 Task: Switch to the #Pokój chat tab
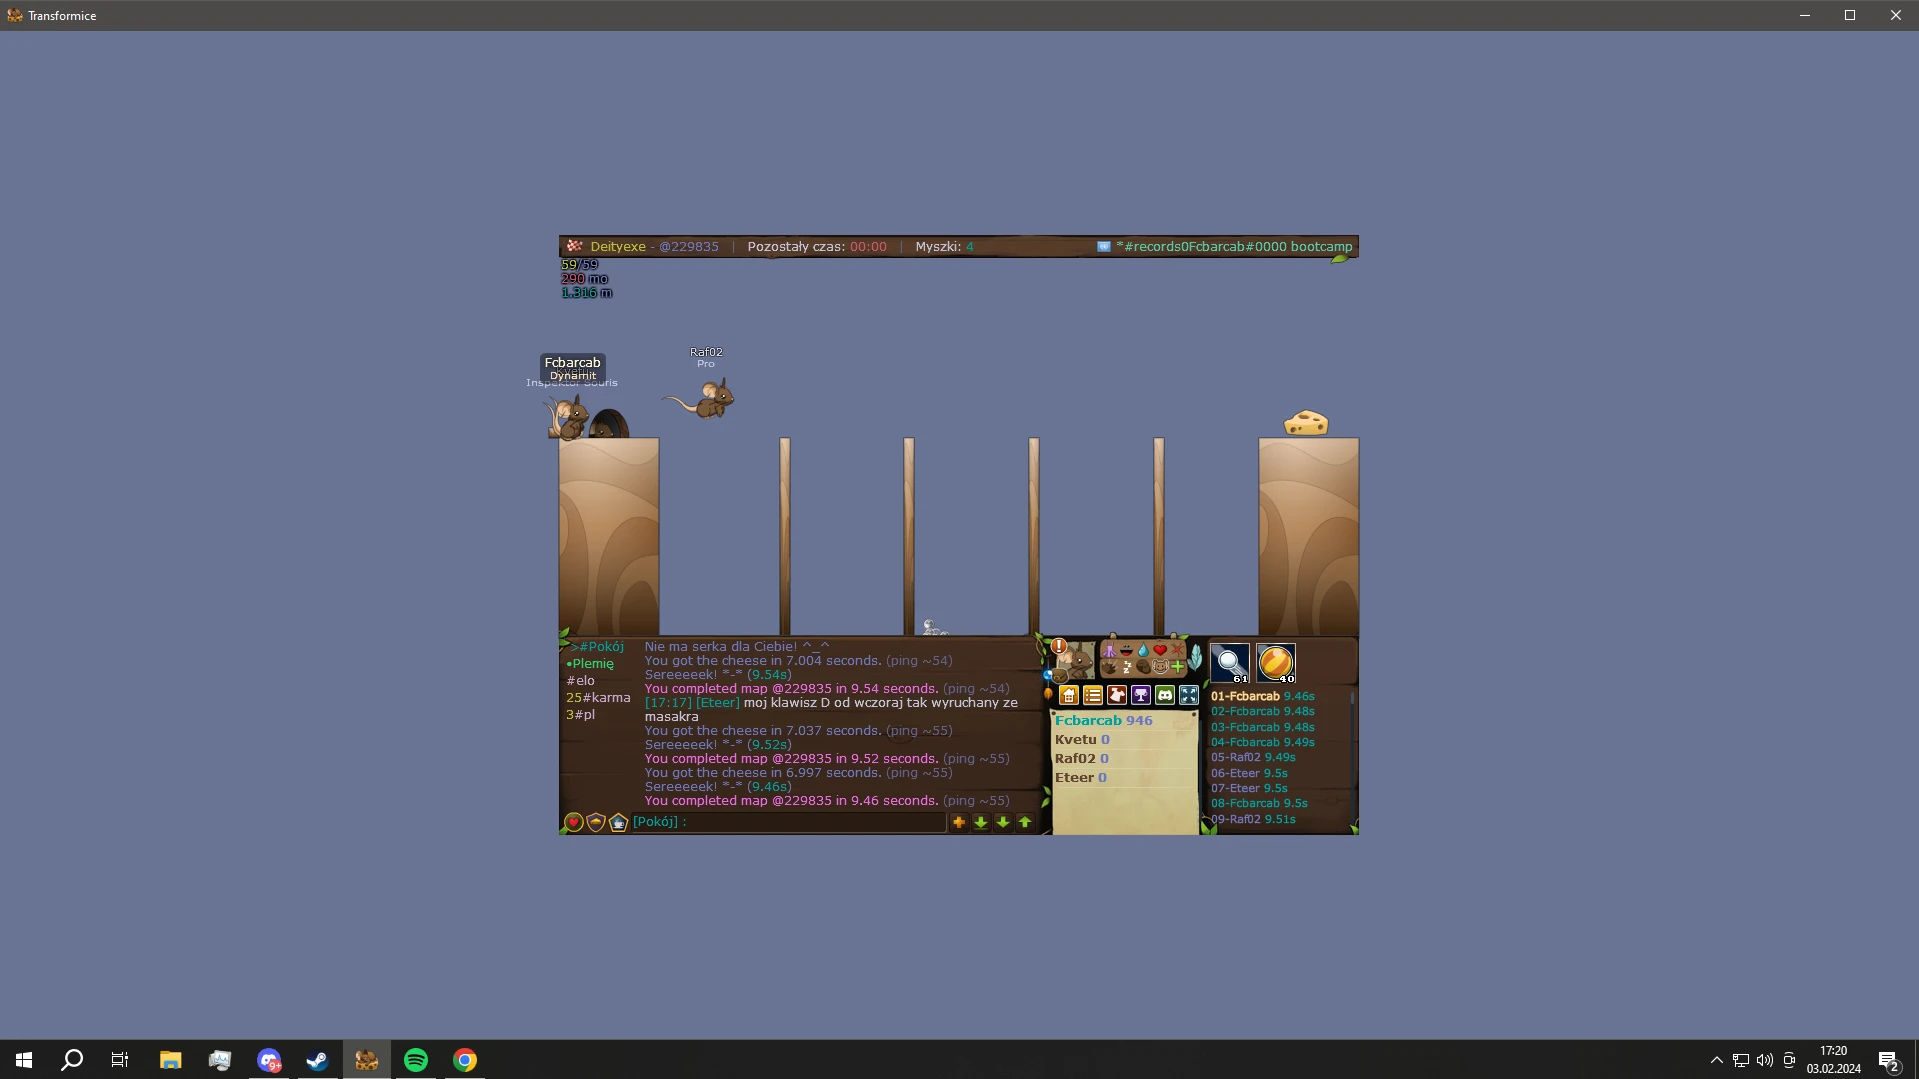click(x=598, y=647)
